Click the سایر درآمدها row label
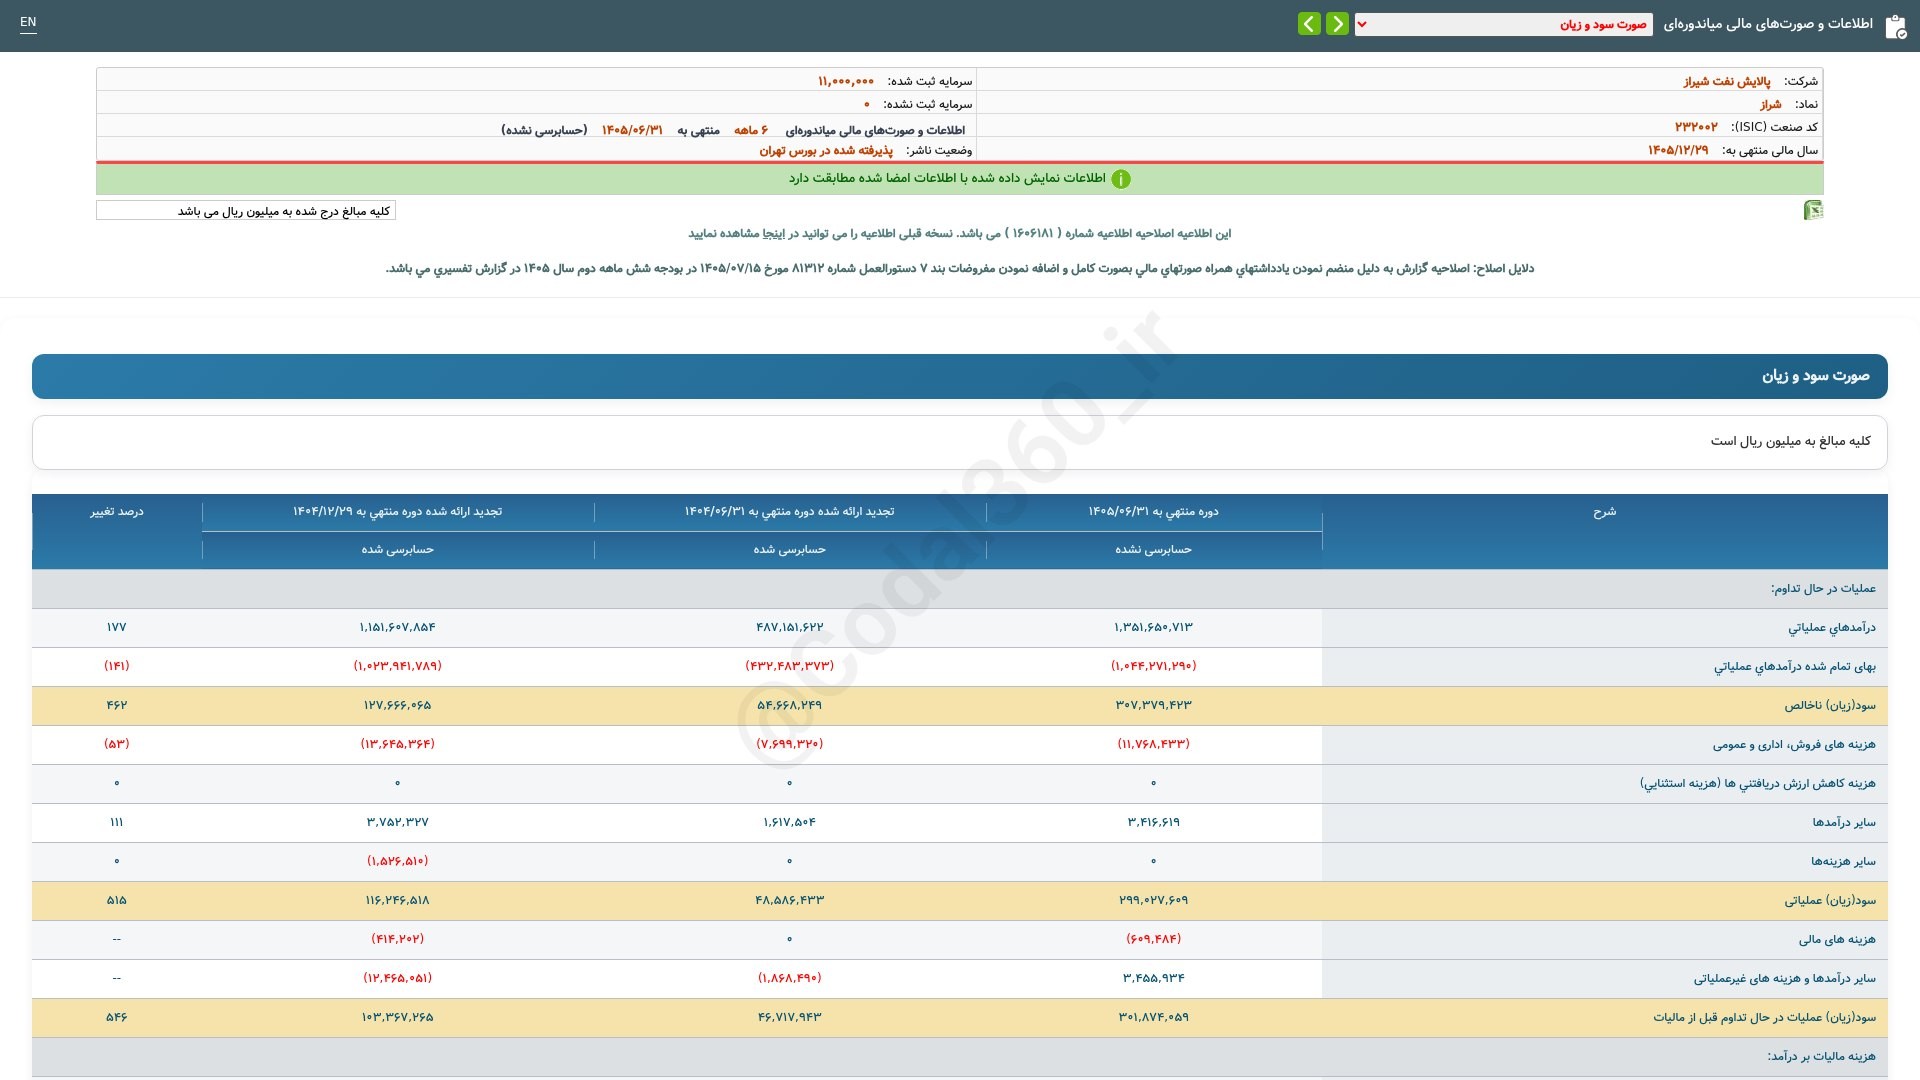This screenshot has width=1920, height=1080. pos(1844,822)
